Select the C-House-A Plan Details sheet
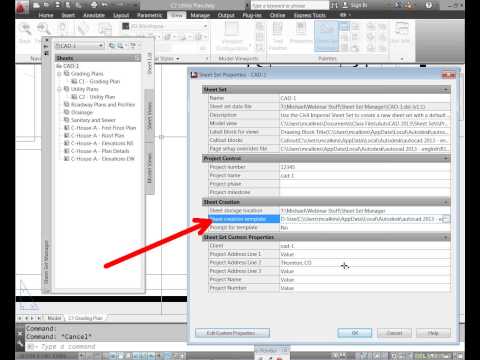This screenshot has width=480, height=360. (96, 151)
